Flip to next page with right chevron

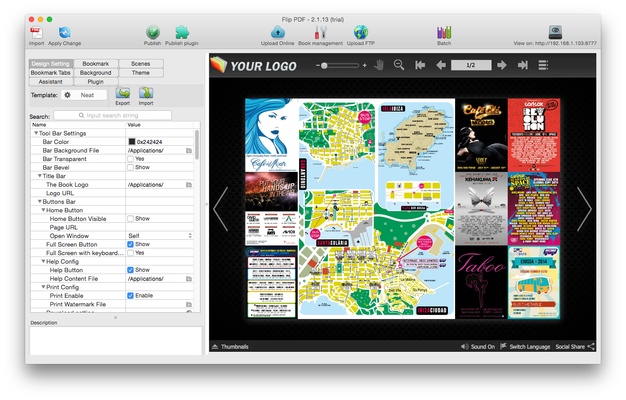584,209
